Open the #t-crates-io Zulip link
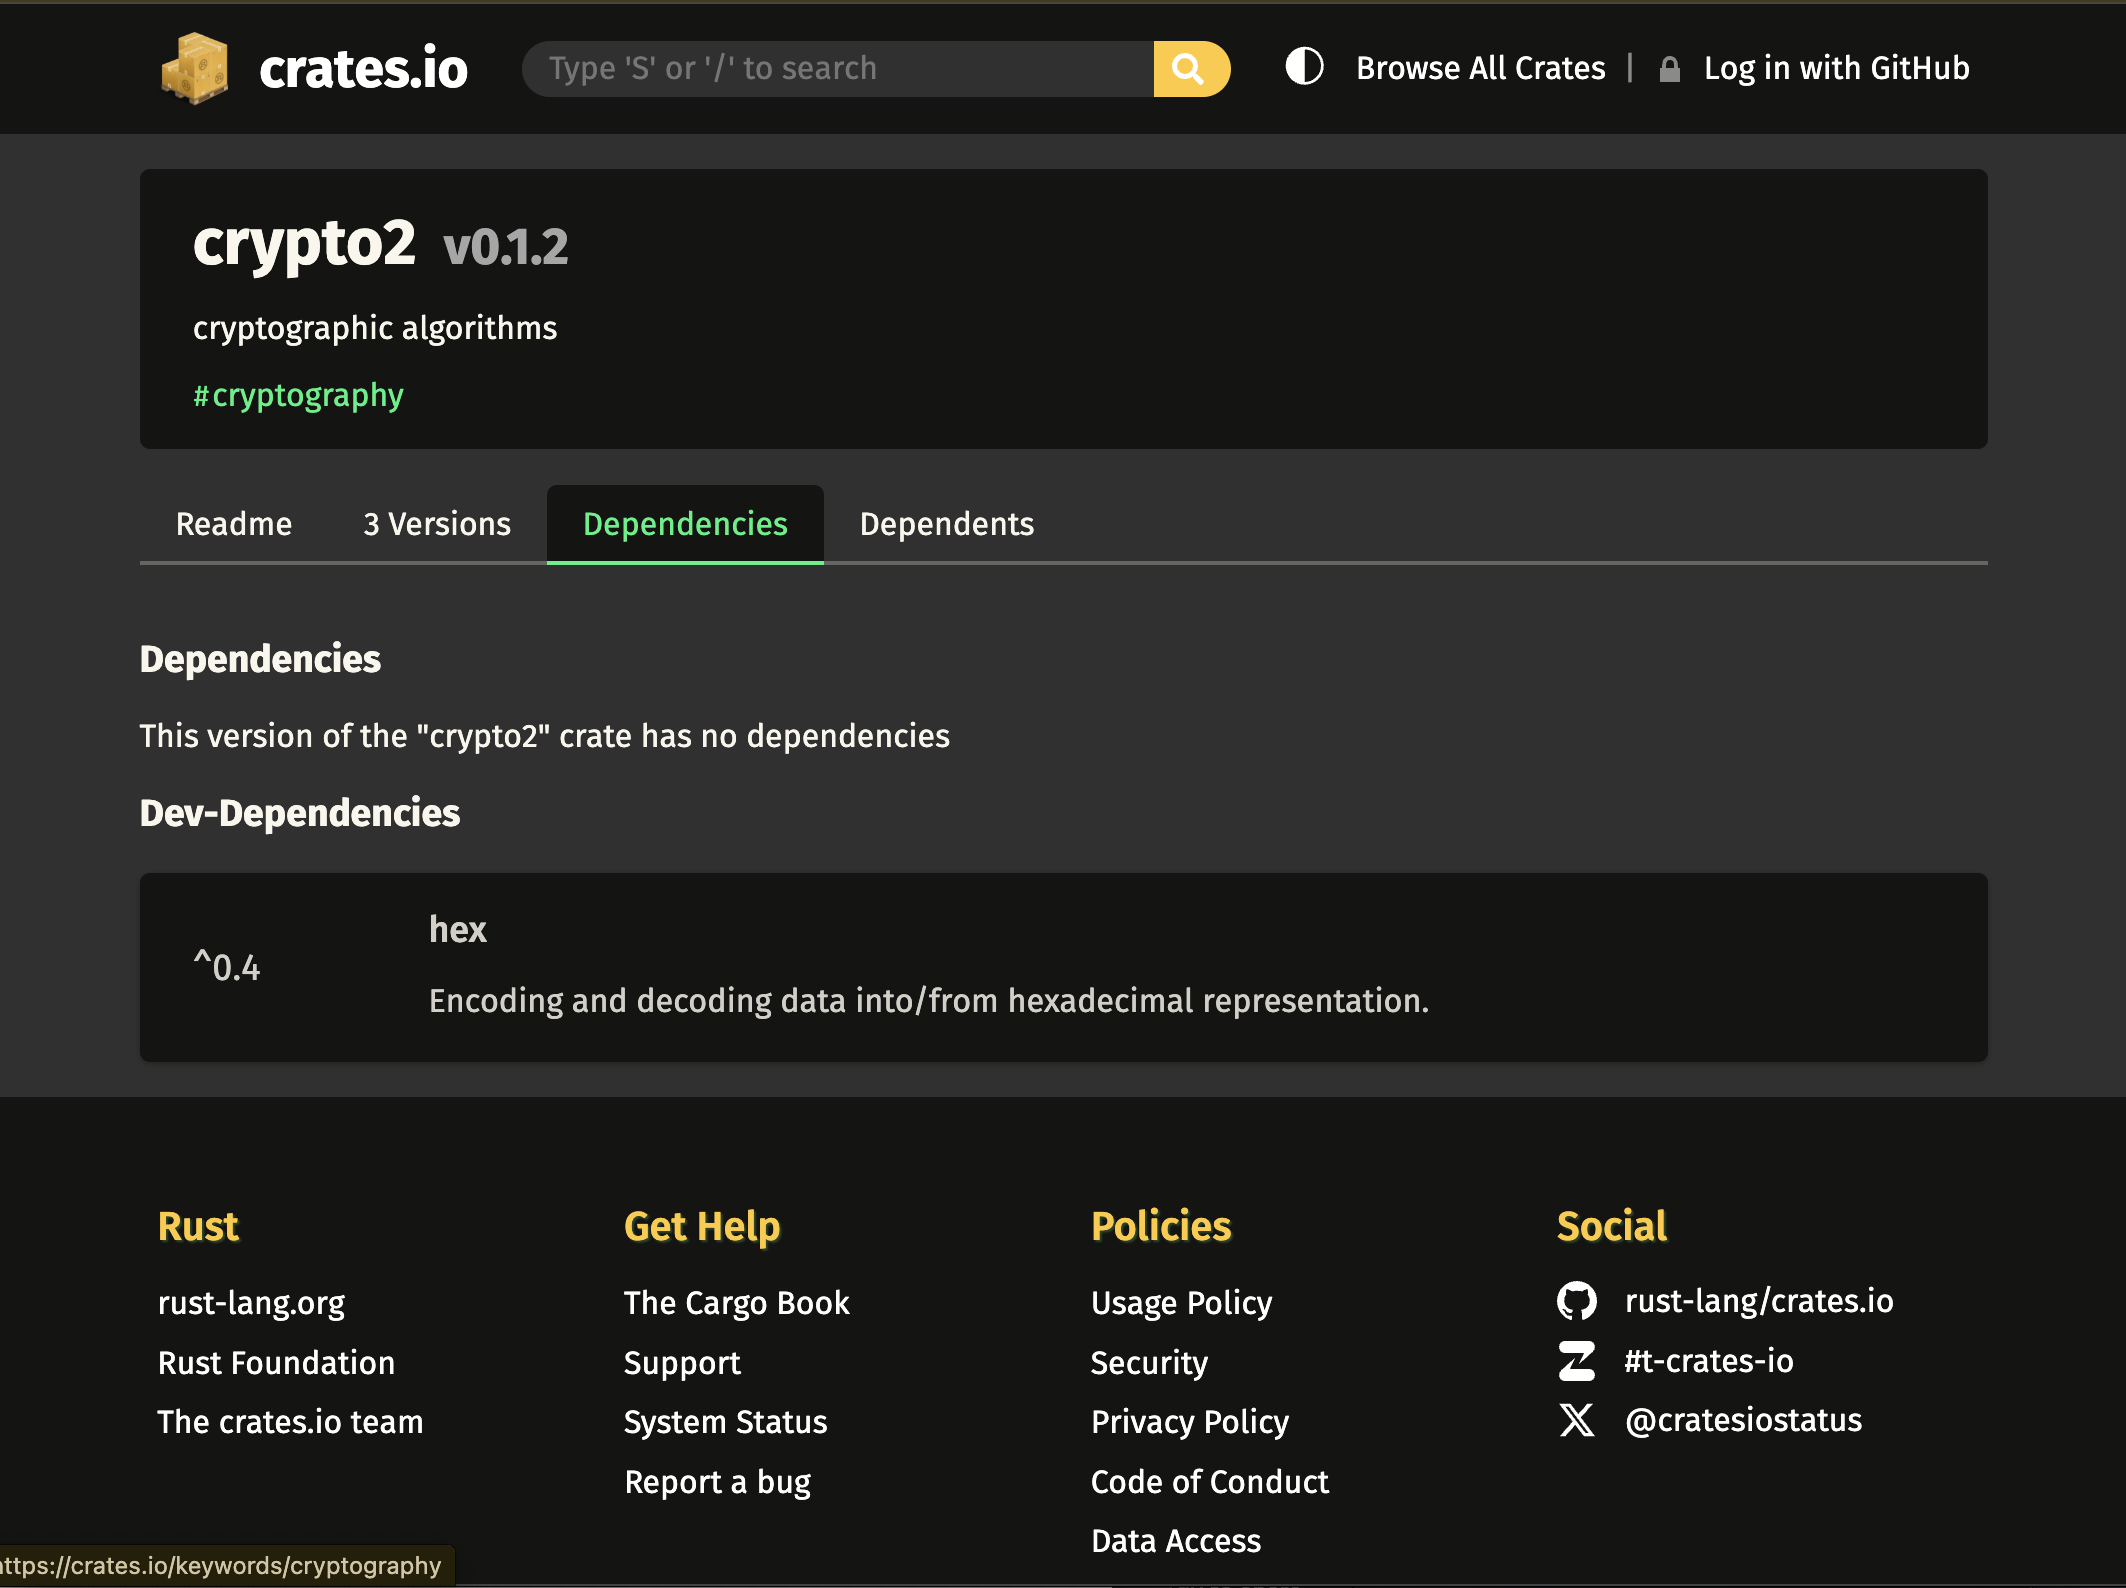The width and height of the screenshot is (2126, 1588). [1709, 1361]
